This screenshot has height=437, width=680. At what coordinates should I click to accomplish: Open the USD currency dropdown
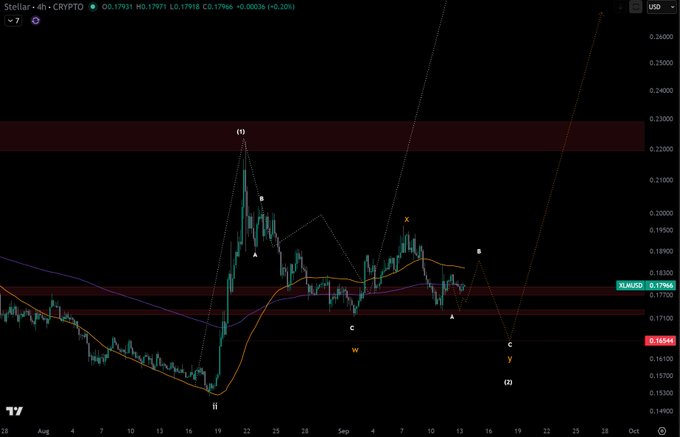coord(661,7)
